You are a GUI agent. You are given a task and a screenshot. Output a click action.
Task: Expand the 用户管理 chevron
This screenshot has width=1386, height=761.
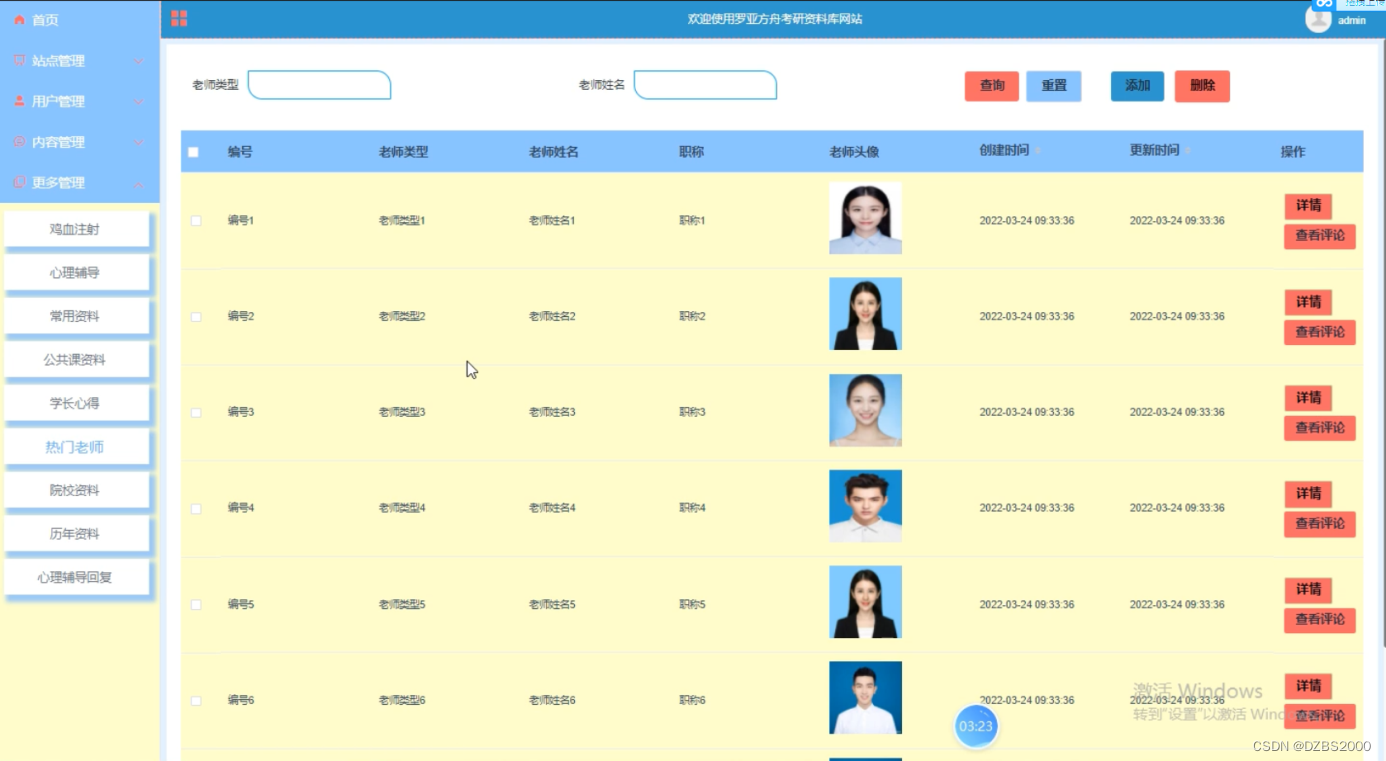139,102
